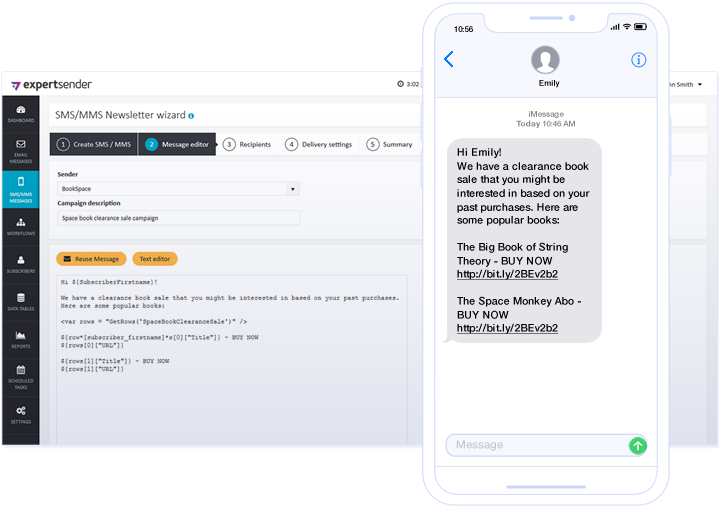Click the 'SMS/MMS Newsletter wizard' title
This screenshot has width=719, height=508.
tap(120, 115)
